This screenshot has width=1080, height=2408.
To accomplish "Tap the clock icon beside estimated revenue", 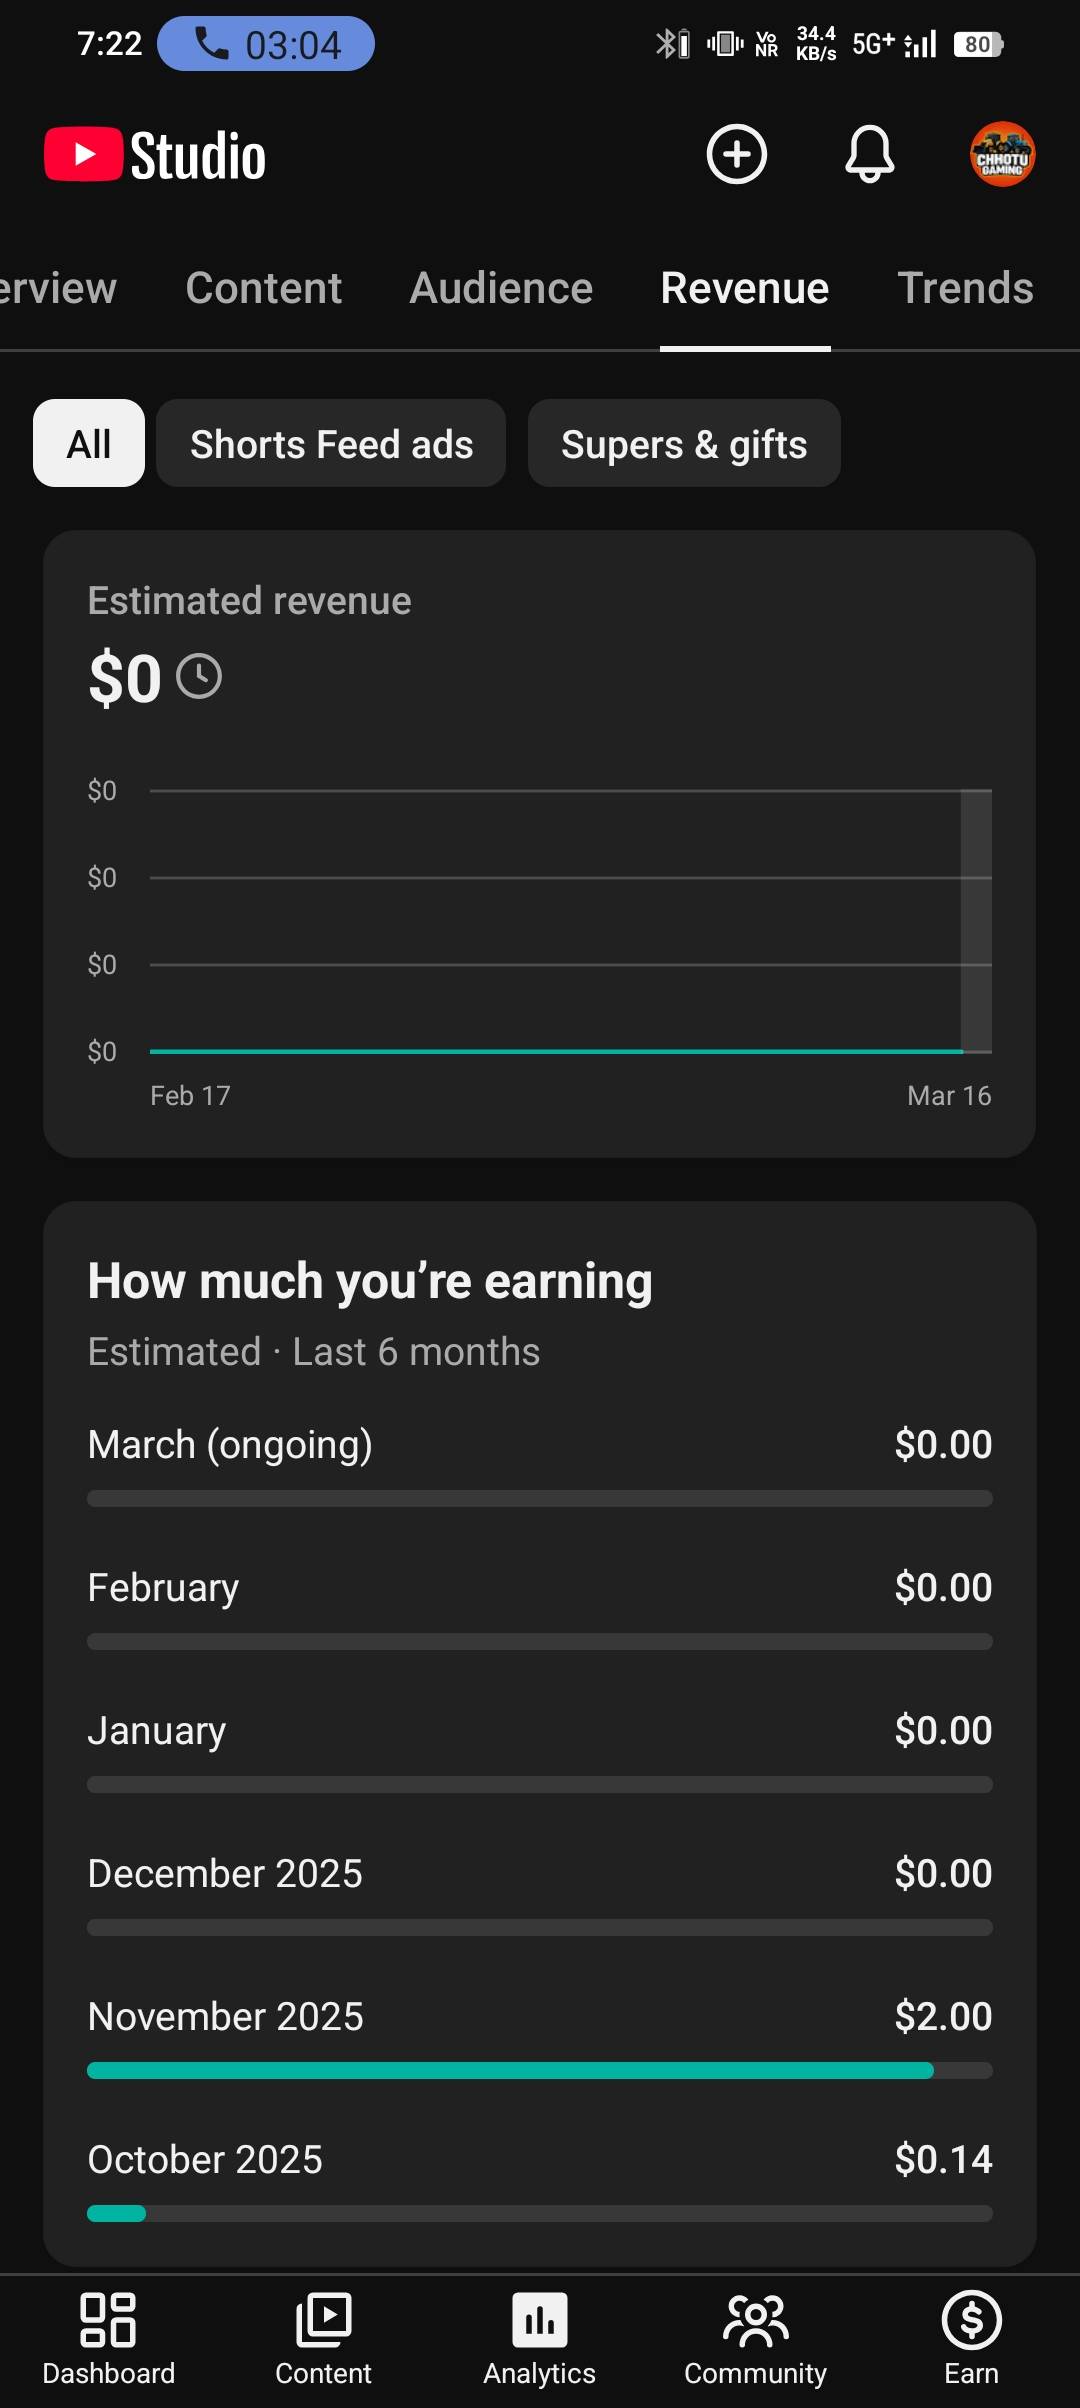I will coord(199,677).
